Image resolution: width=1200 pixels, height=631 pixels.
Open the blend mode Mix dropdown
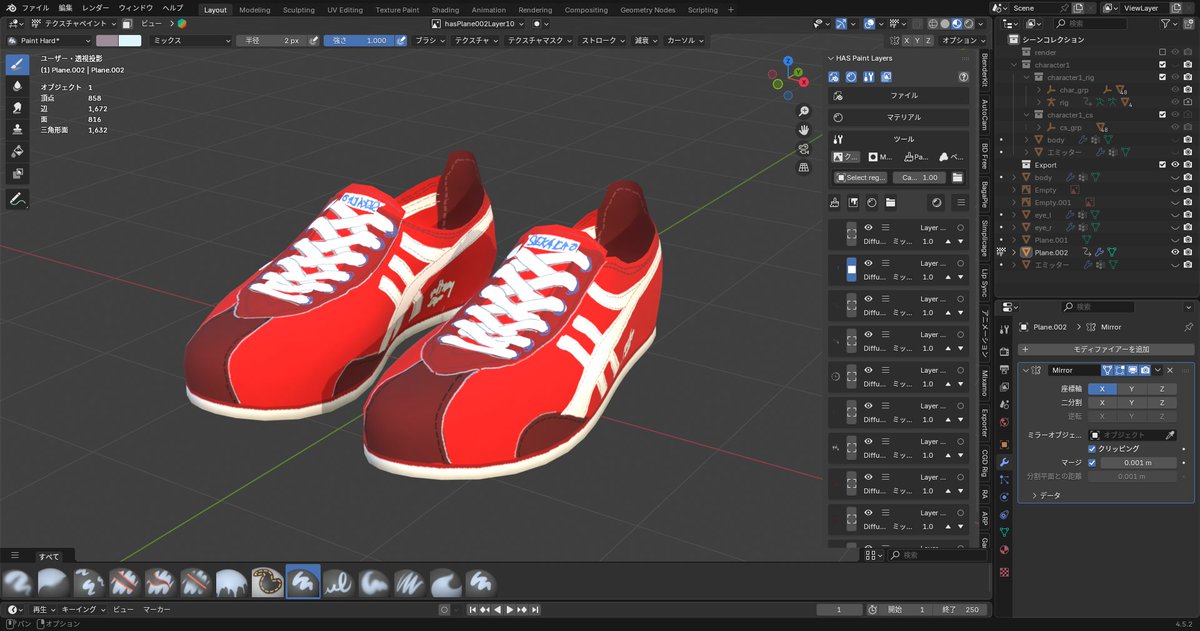(x=191, y=41)
